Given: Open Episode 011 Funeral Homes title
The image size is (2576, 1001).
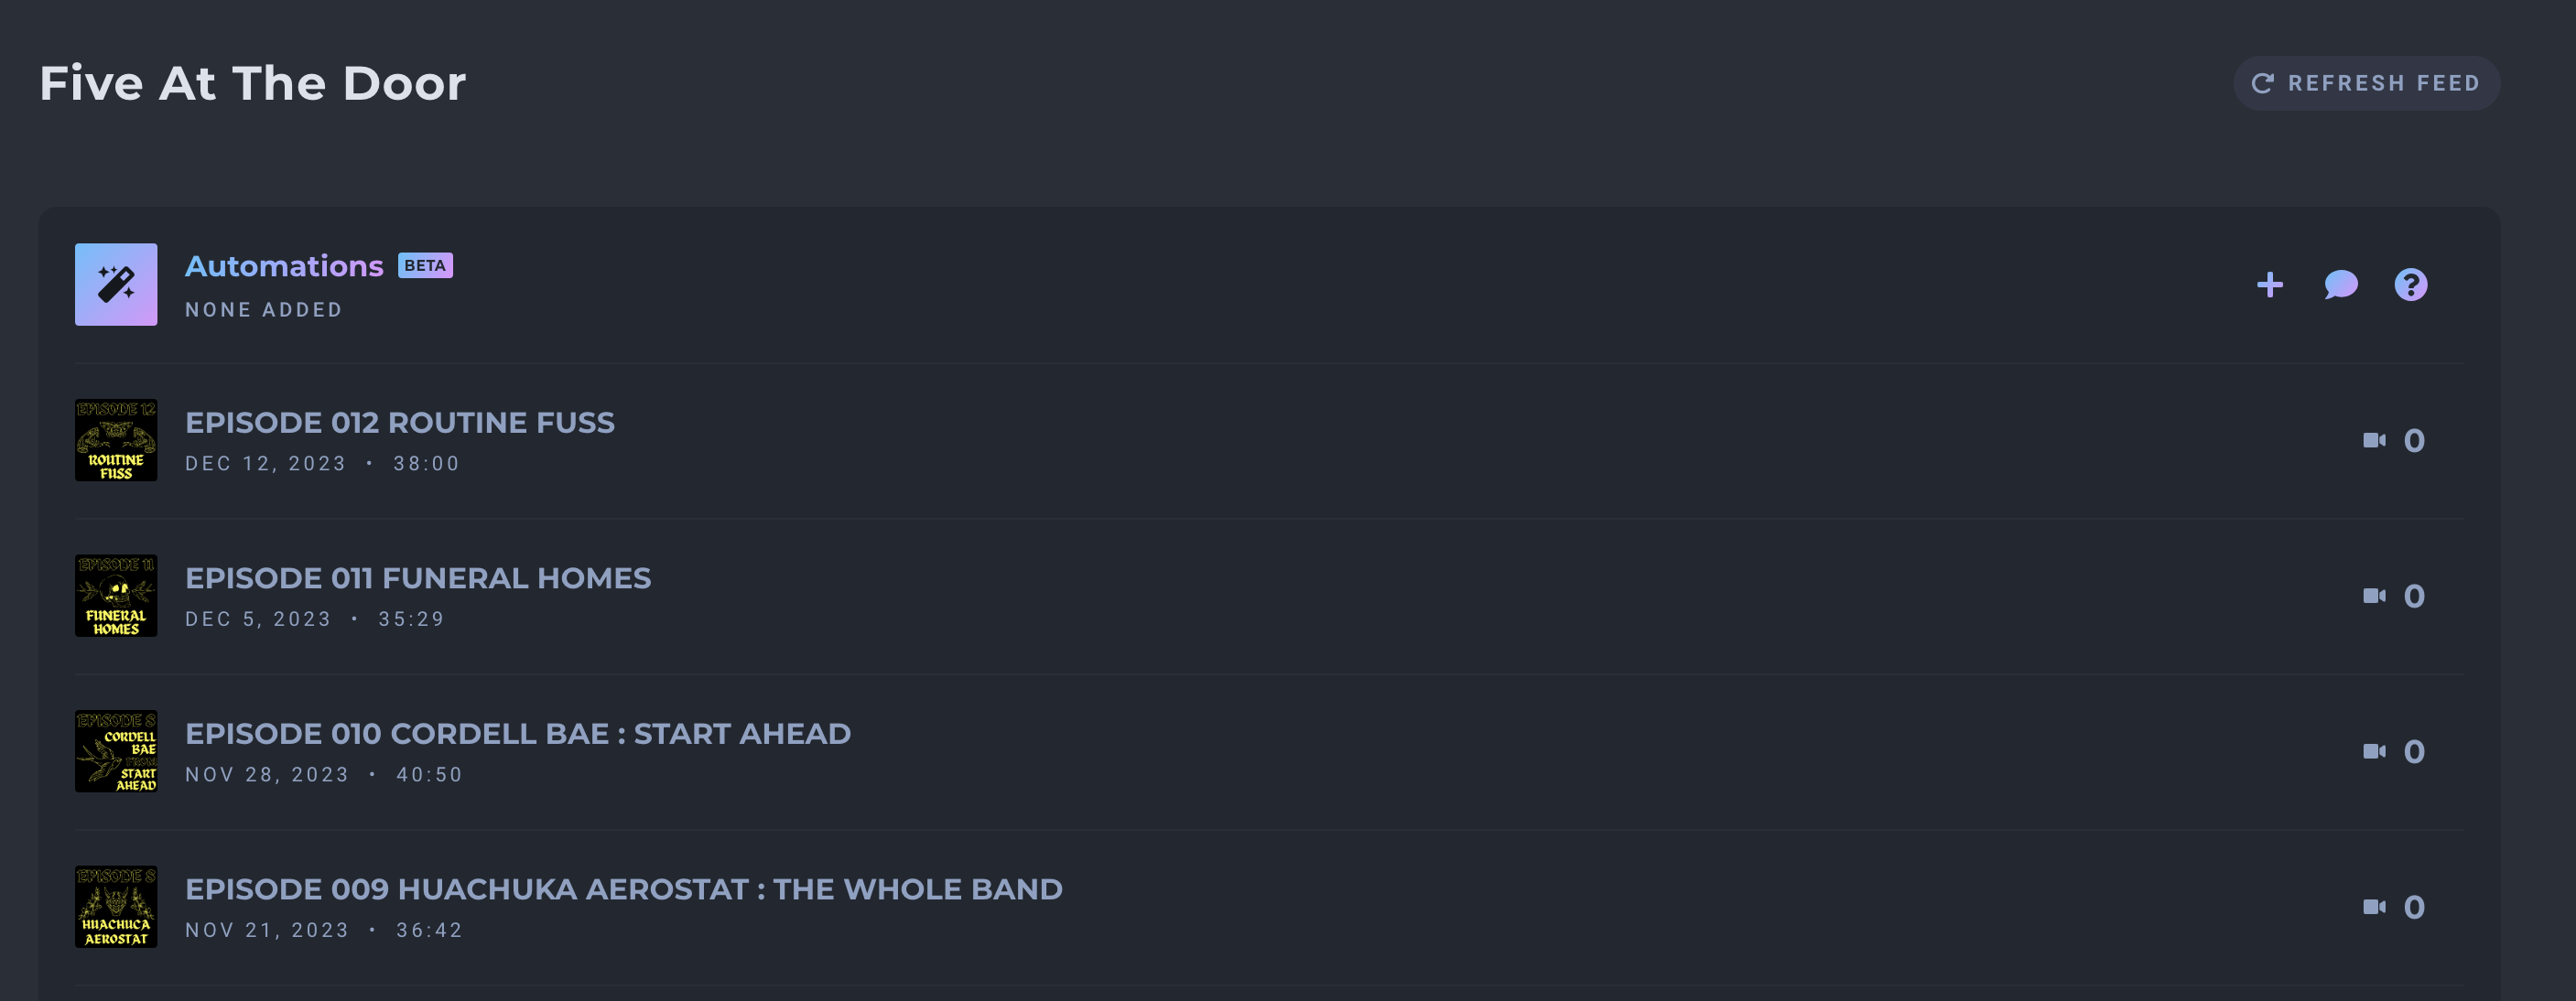Looking at the screenshot, I should (x=418, y=578).
